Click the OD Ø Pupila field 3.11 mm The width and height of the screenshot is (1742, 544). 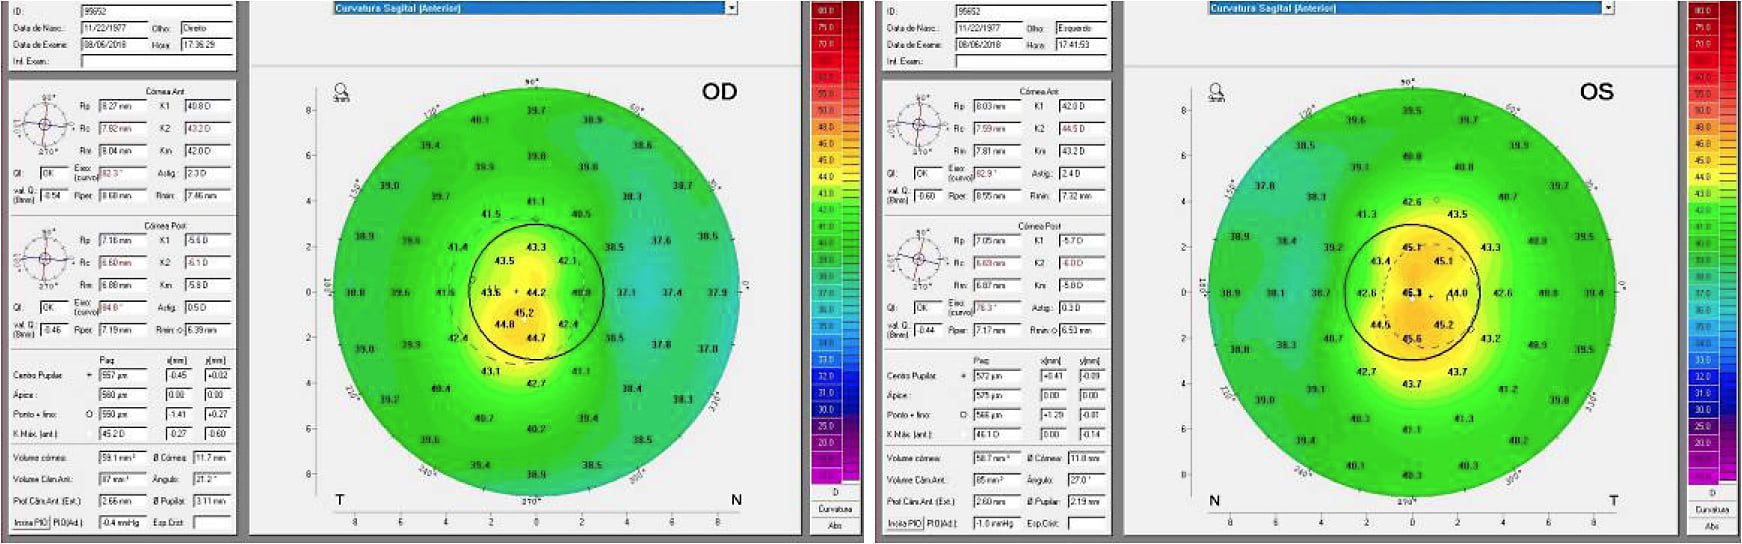(212, 500)
